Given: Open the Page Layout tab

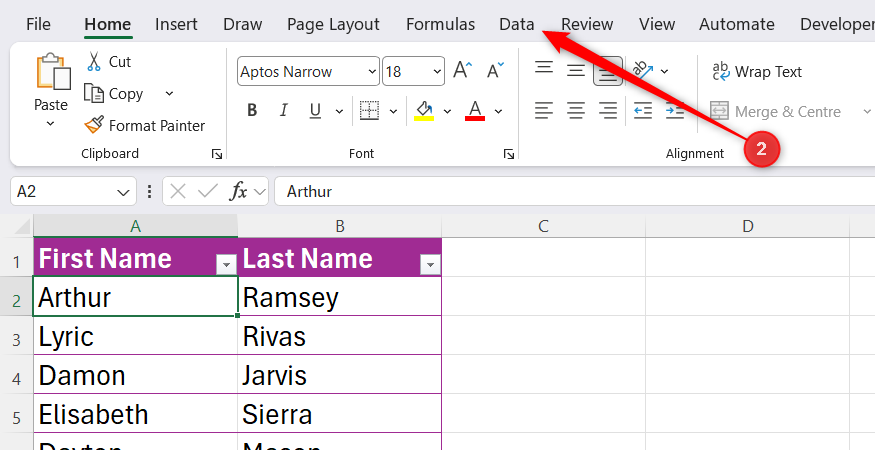Looking at the screenshot, I should [x=333, y=24].
